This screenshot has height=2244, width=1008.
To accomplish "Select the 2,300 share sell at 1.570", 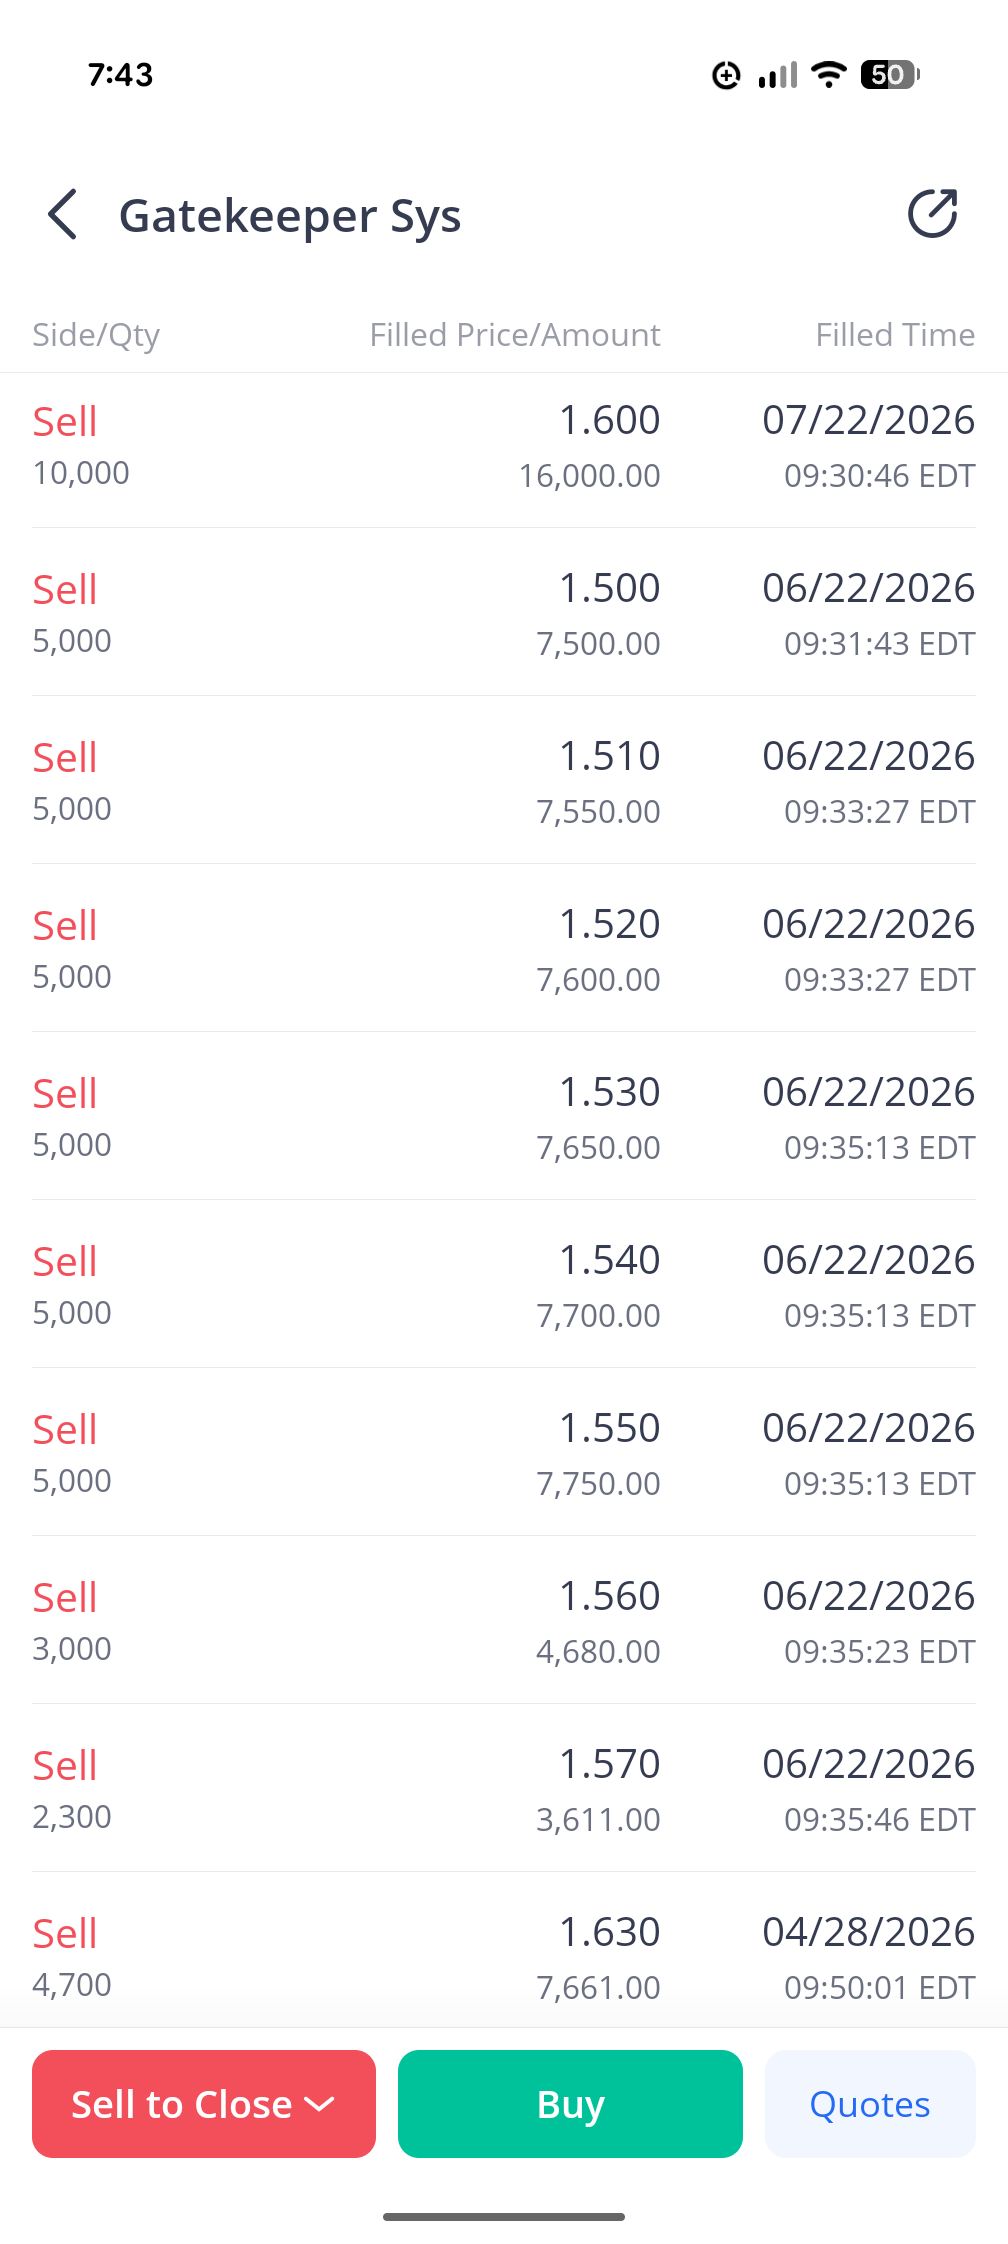I will click(x=504, y=1788).
